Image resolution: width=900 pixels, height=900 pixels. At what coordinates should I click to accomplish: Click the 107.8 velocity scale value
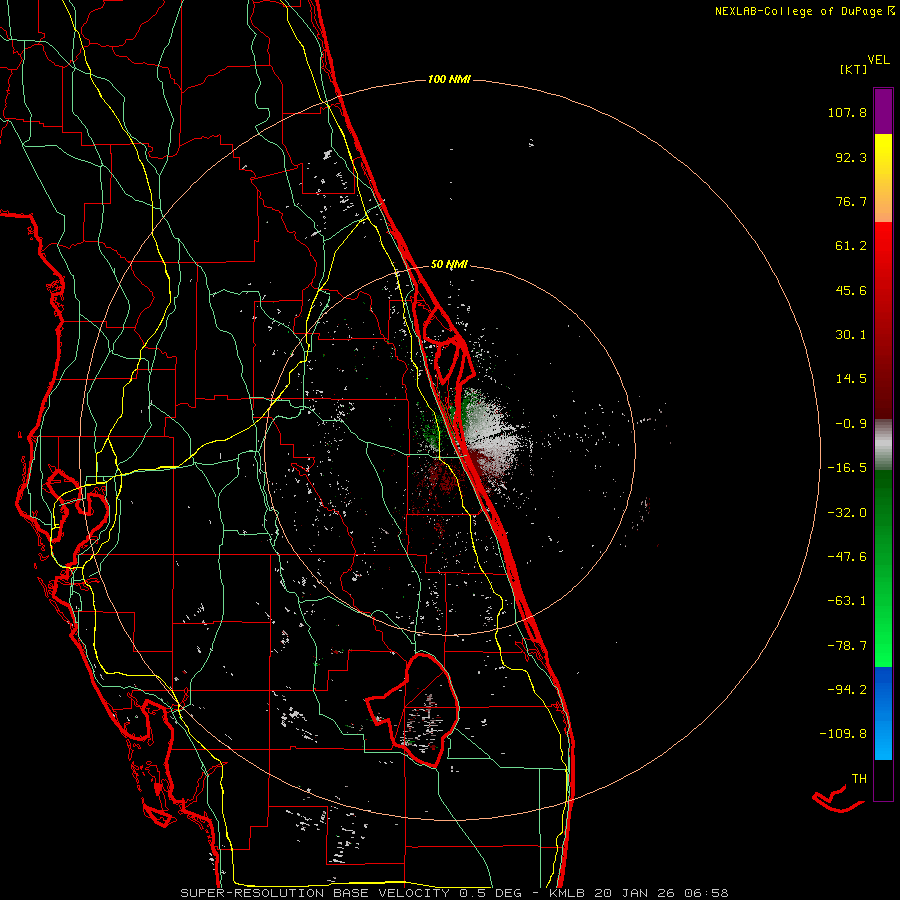click(x=847, y=112)
